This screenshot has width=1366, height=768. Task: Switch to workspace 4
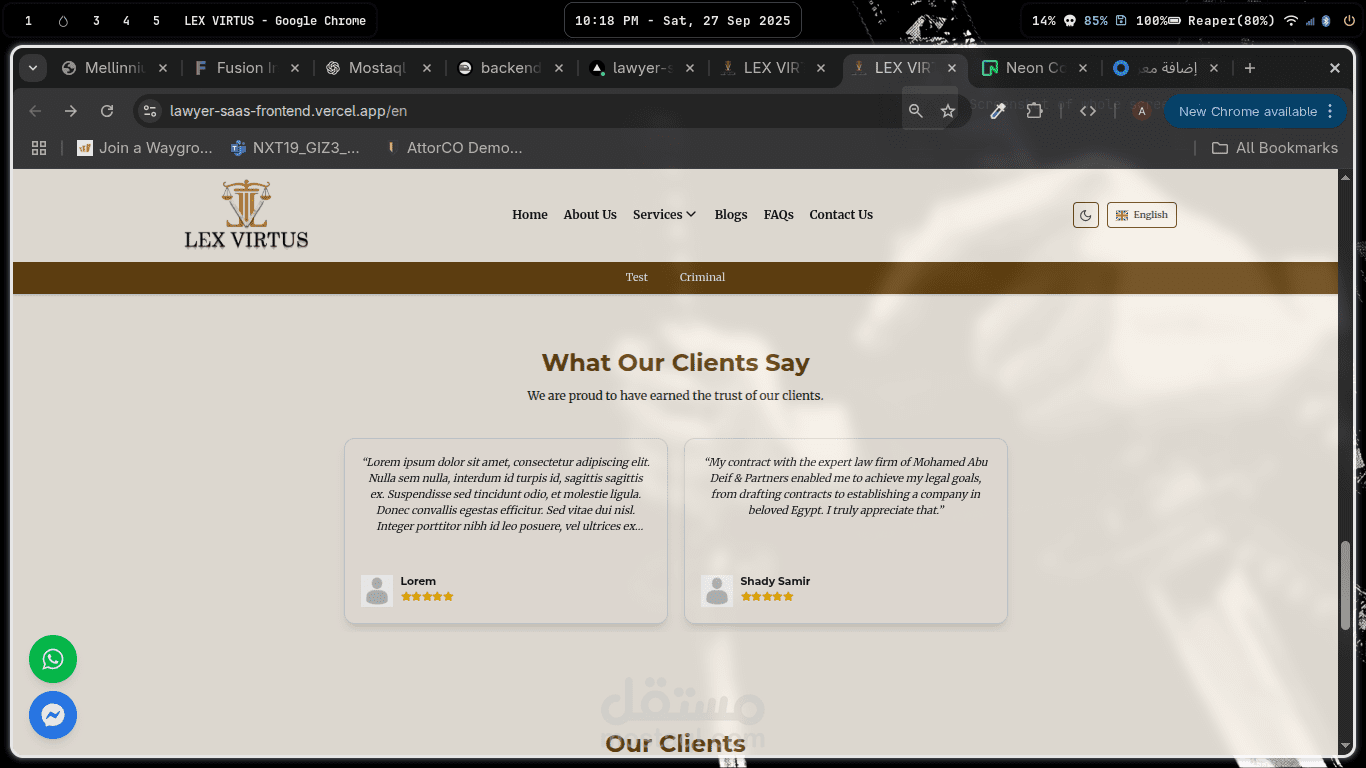(126, 20)
